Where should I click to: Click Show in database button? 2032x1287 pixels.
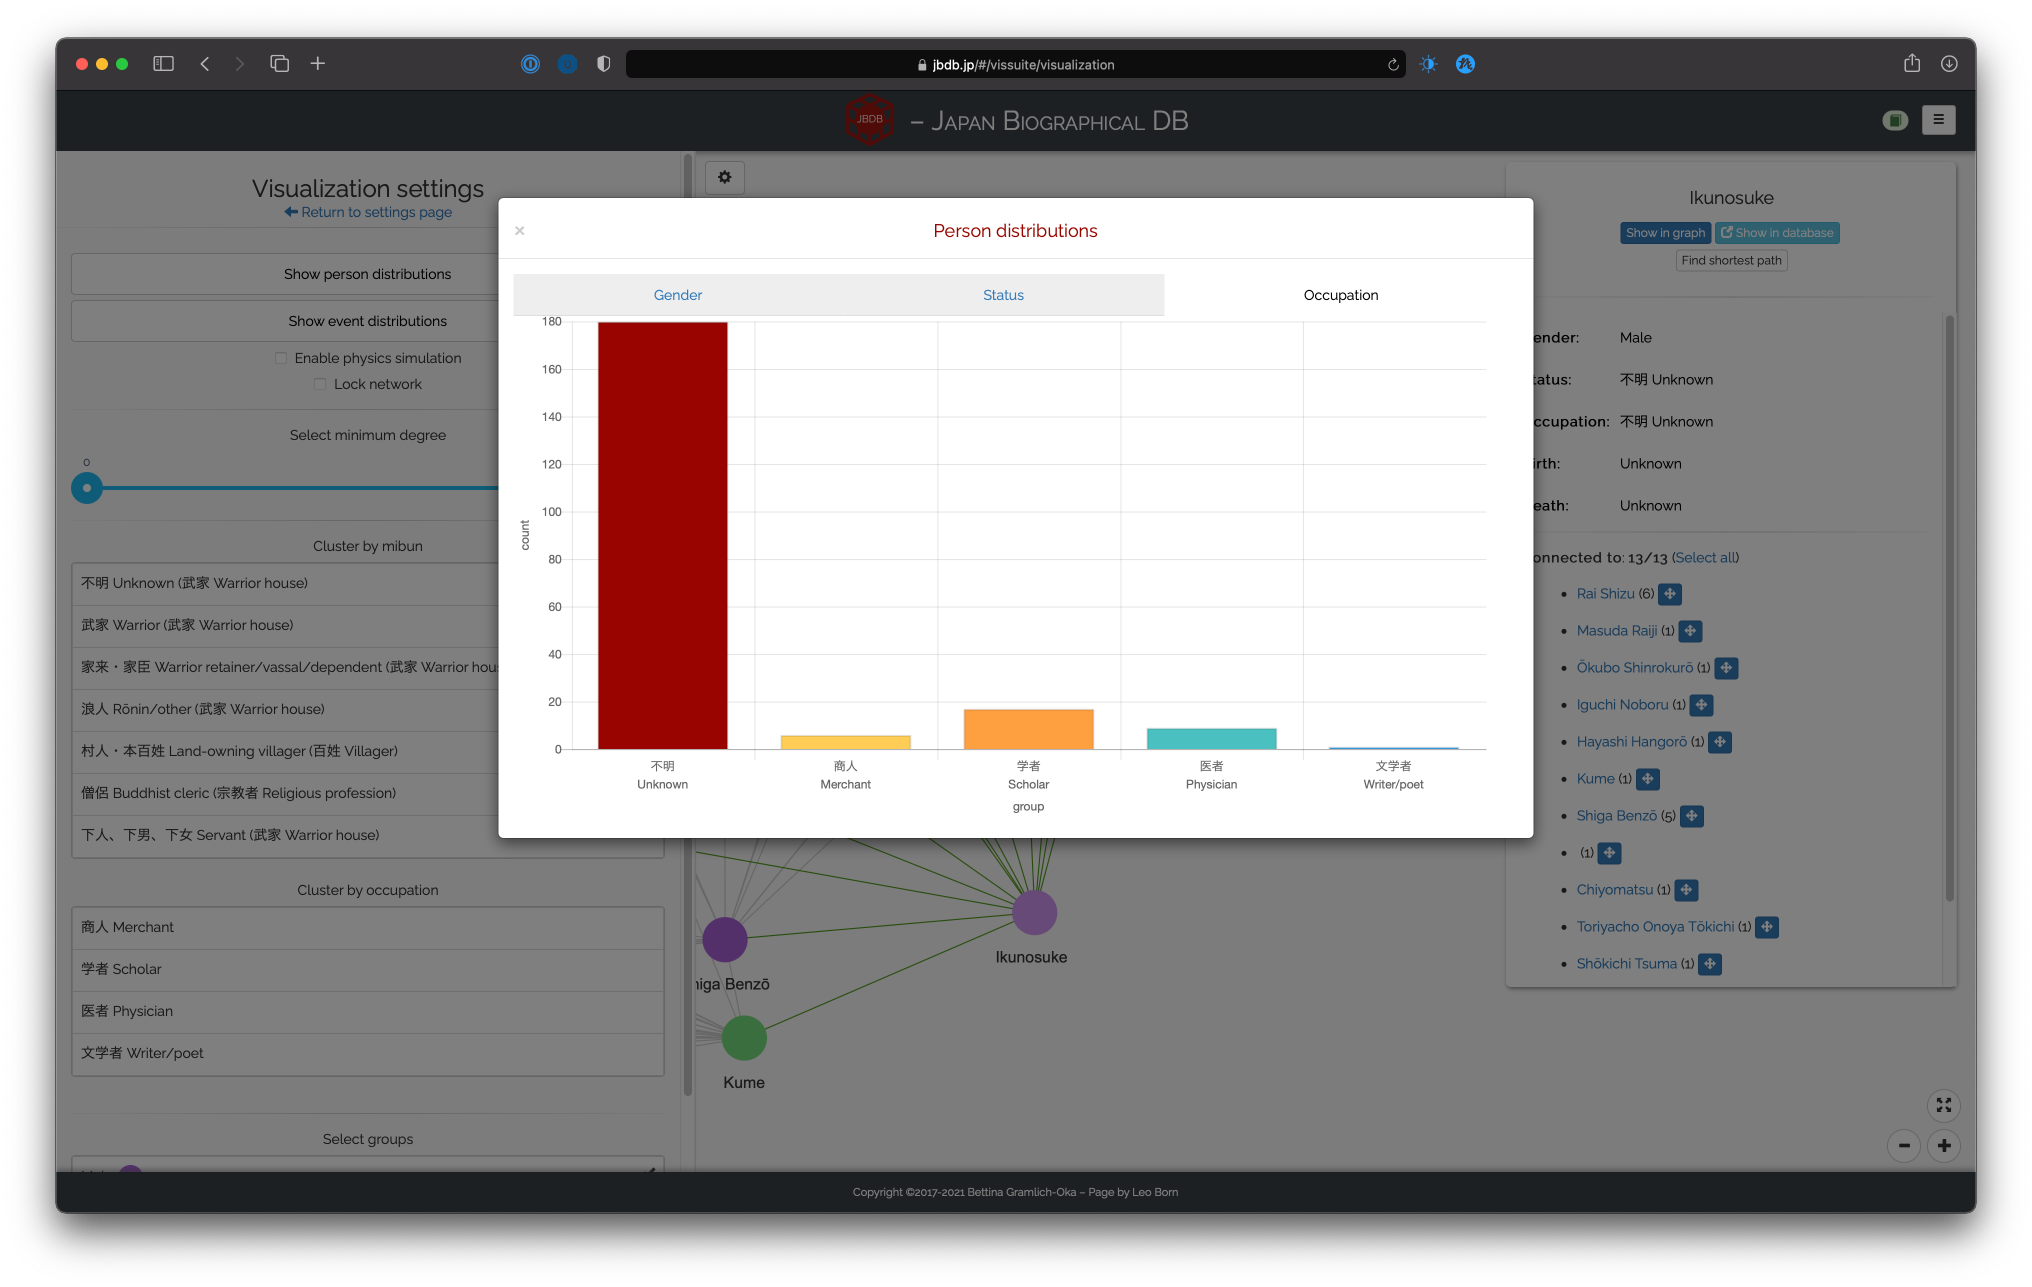click(x=1777, y=233)
